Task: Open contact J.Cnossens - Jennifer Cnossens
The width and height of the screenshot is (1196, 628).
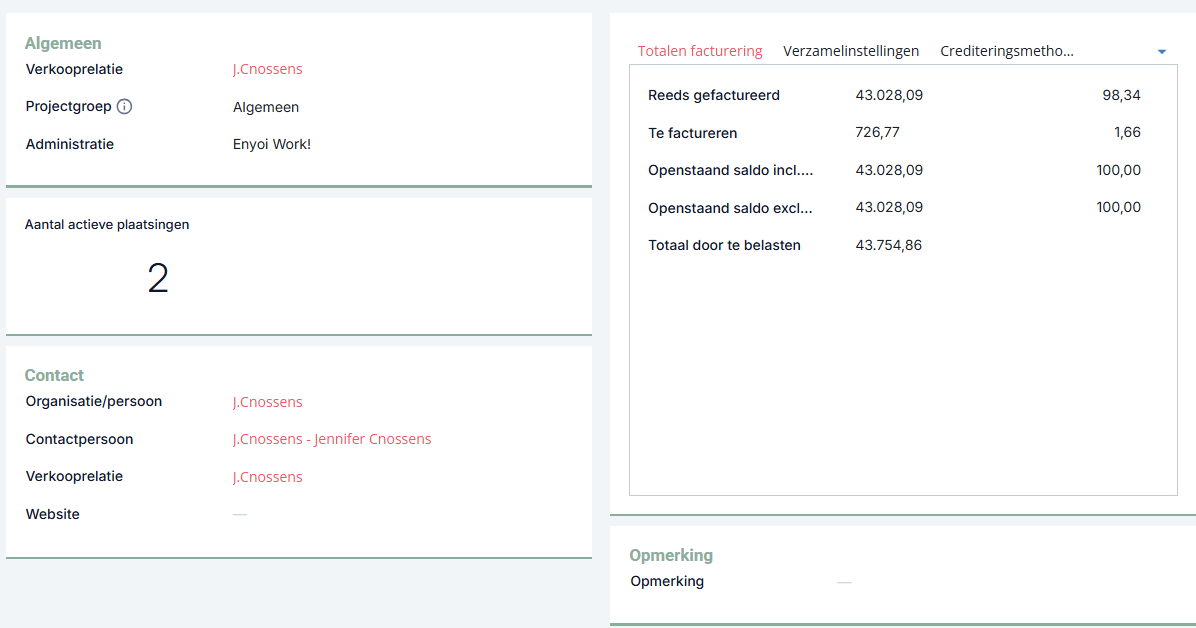Action: [x=332, y=439]
